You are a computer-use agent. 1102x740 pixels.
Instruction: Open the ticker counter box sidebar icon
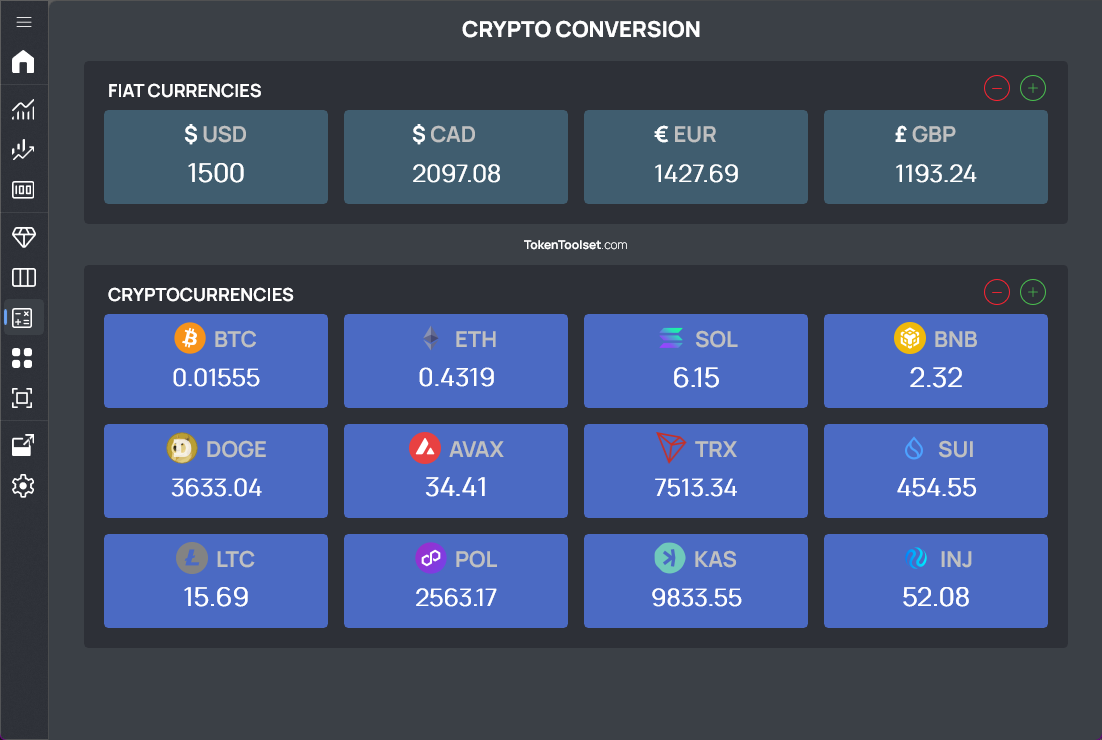23,190
